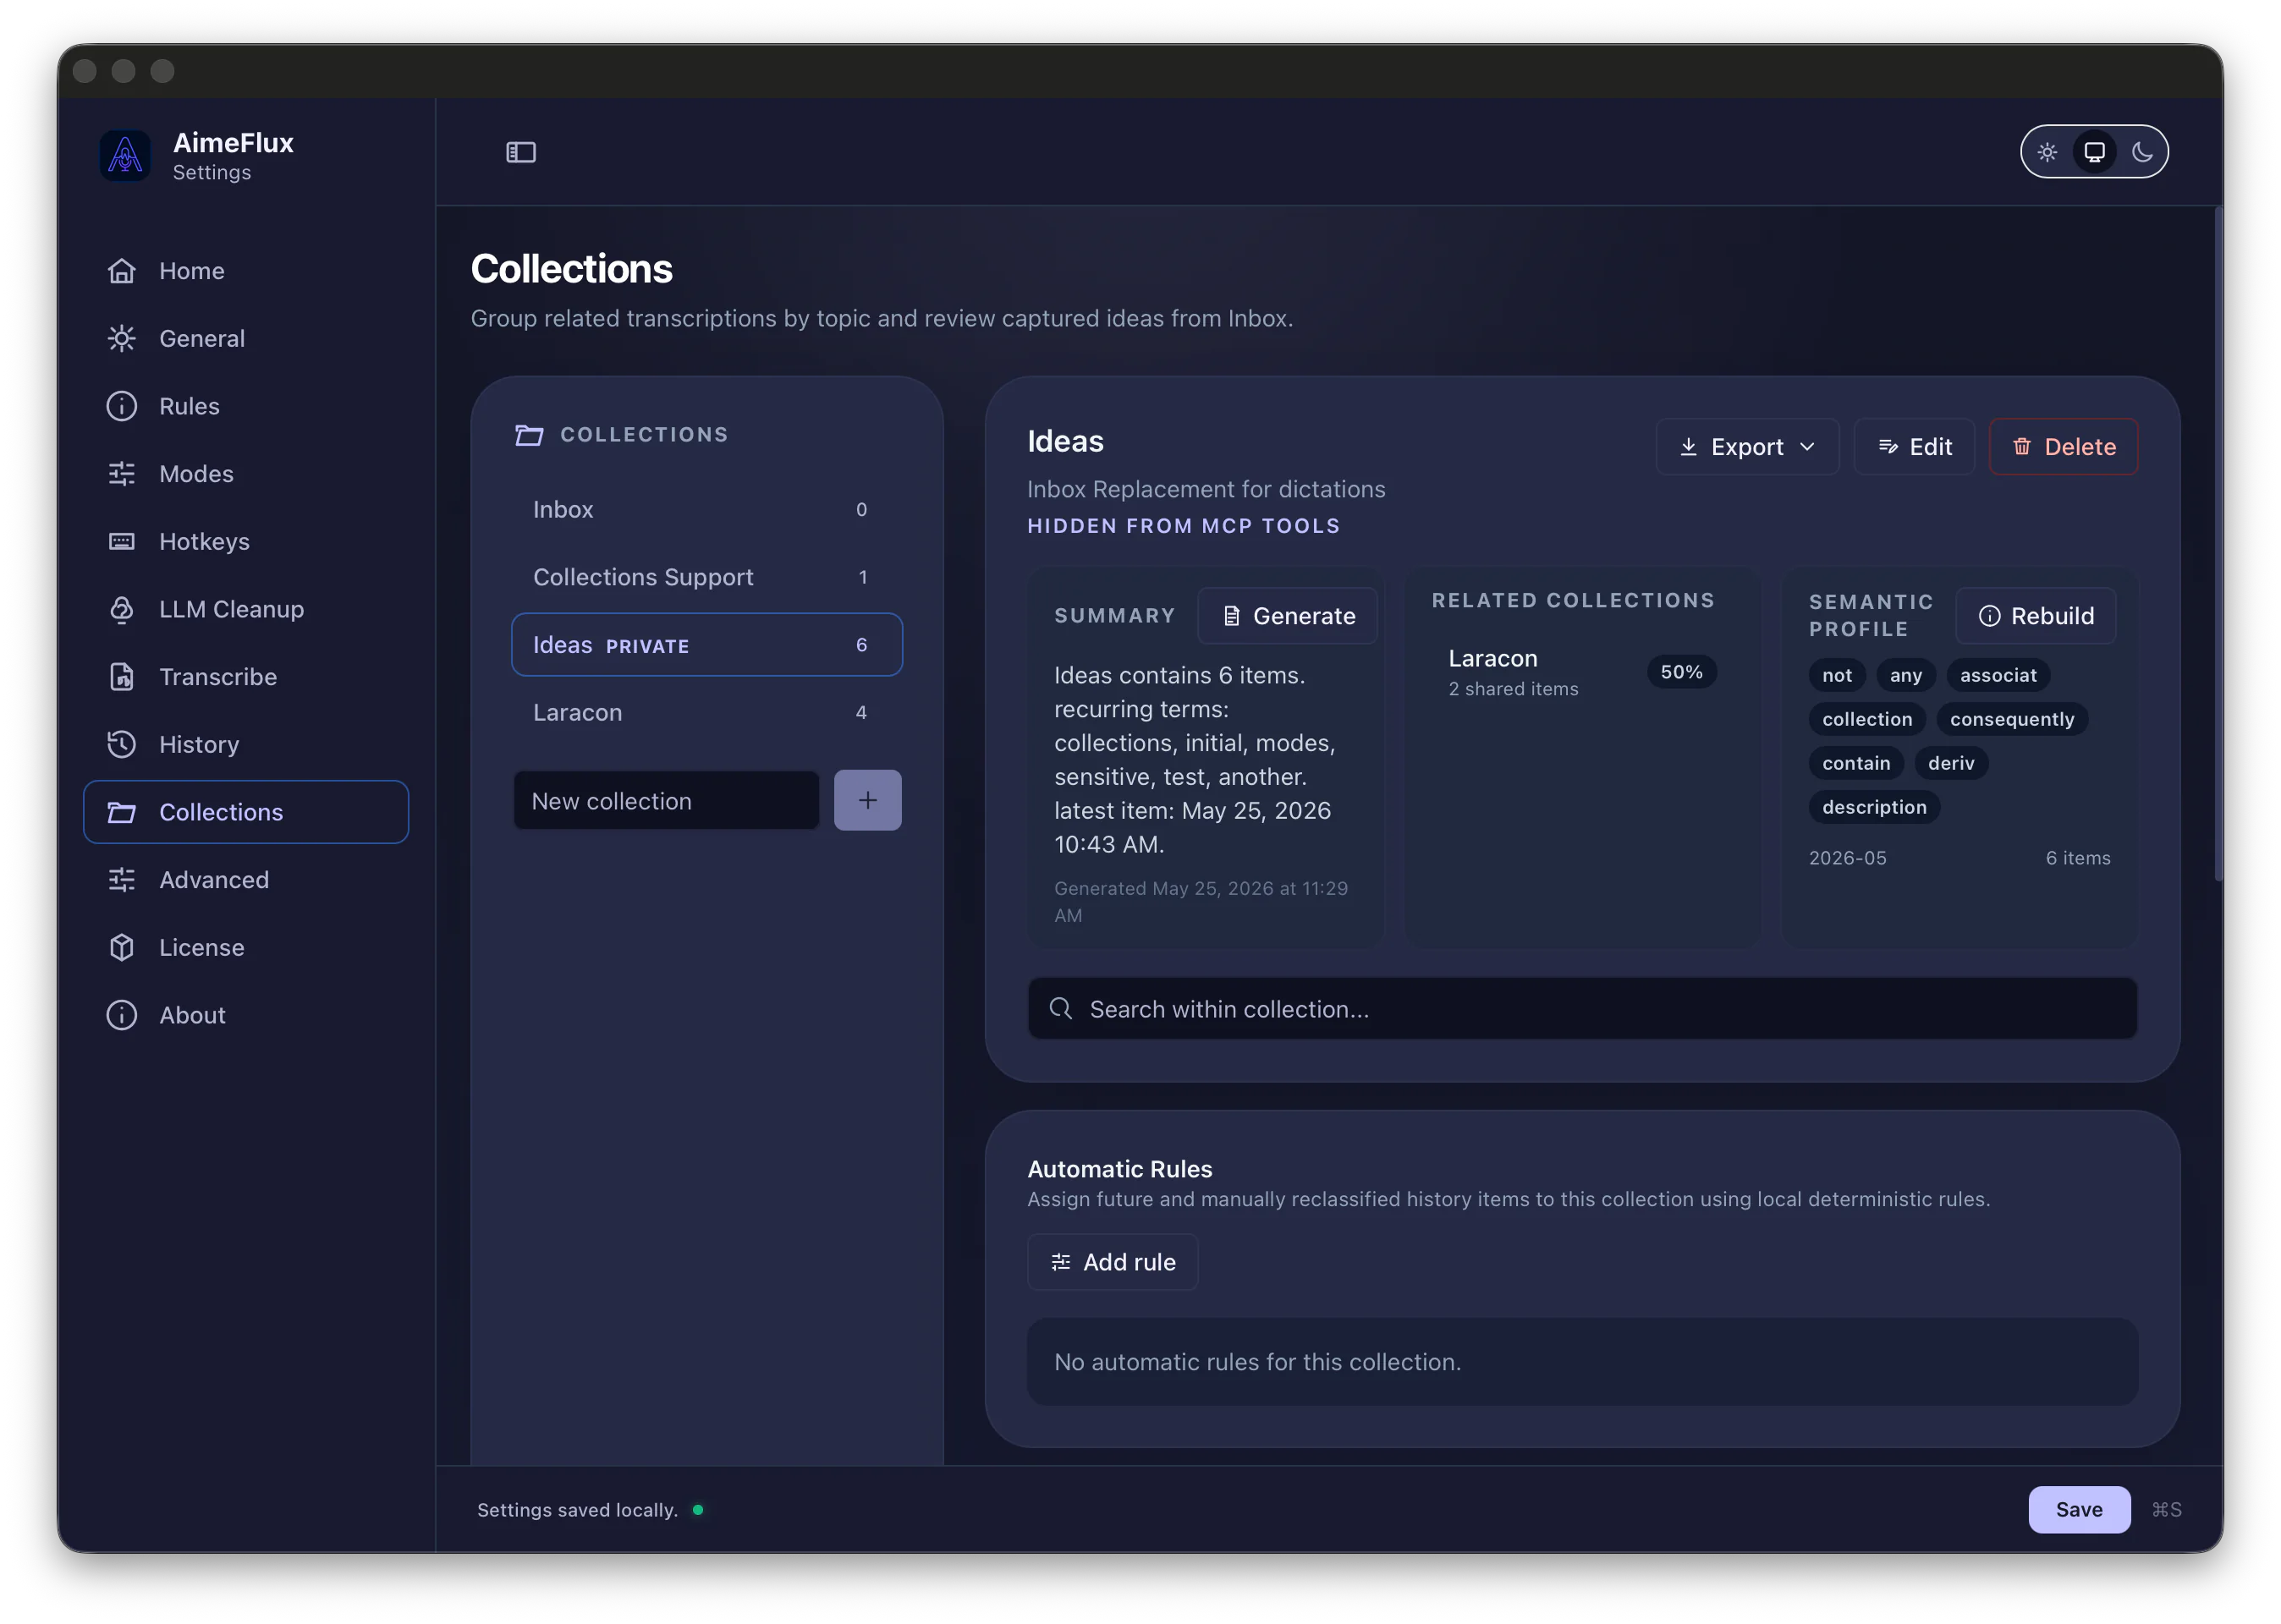This screenshot has height=1624, width=2281.
Task: Expand the Export chevron arrow
Action: coord(1807,447)
